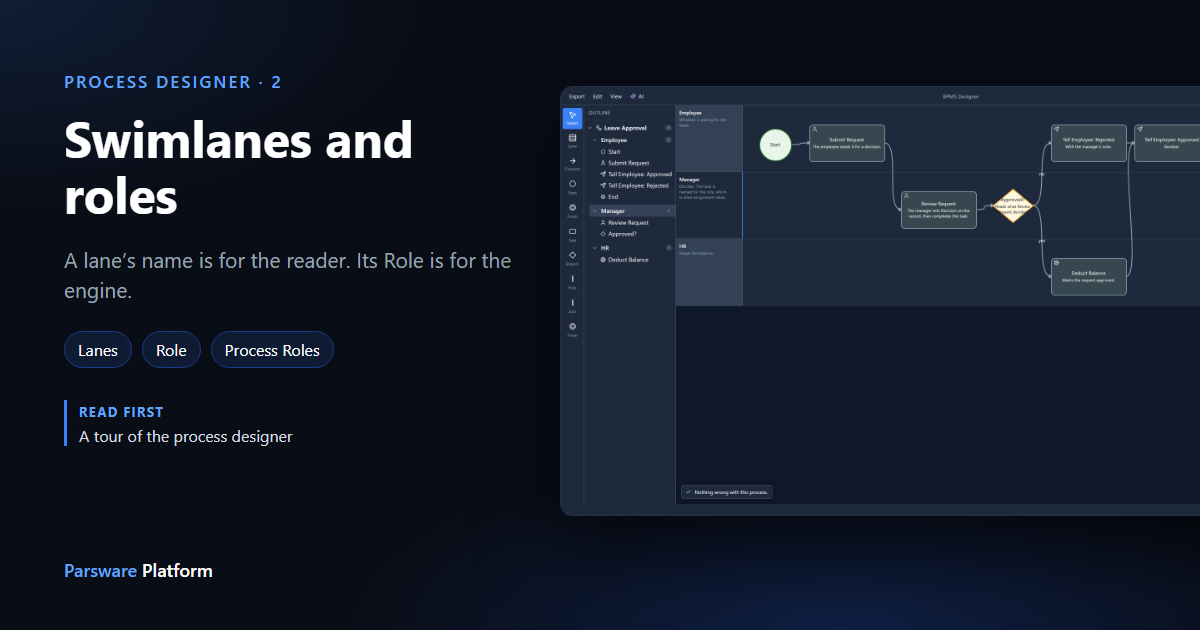Open the Export menu
Screen dimensions: 1200x630
[x=577, y=96]
